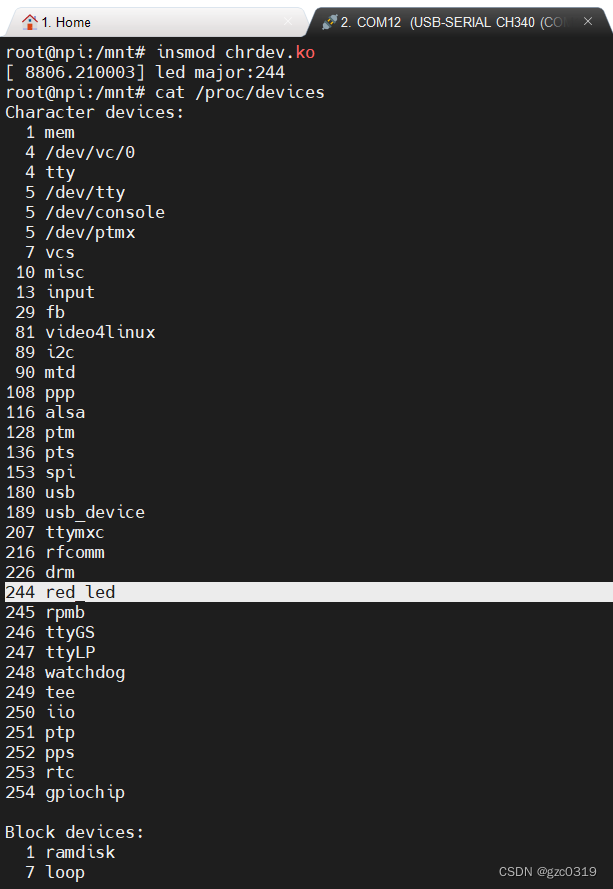The image size is (613, 889).
Task: Click the Character devices header text
Action: pyautogui.click(x=93, y=111)
